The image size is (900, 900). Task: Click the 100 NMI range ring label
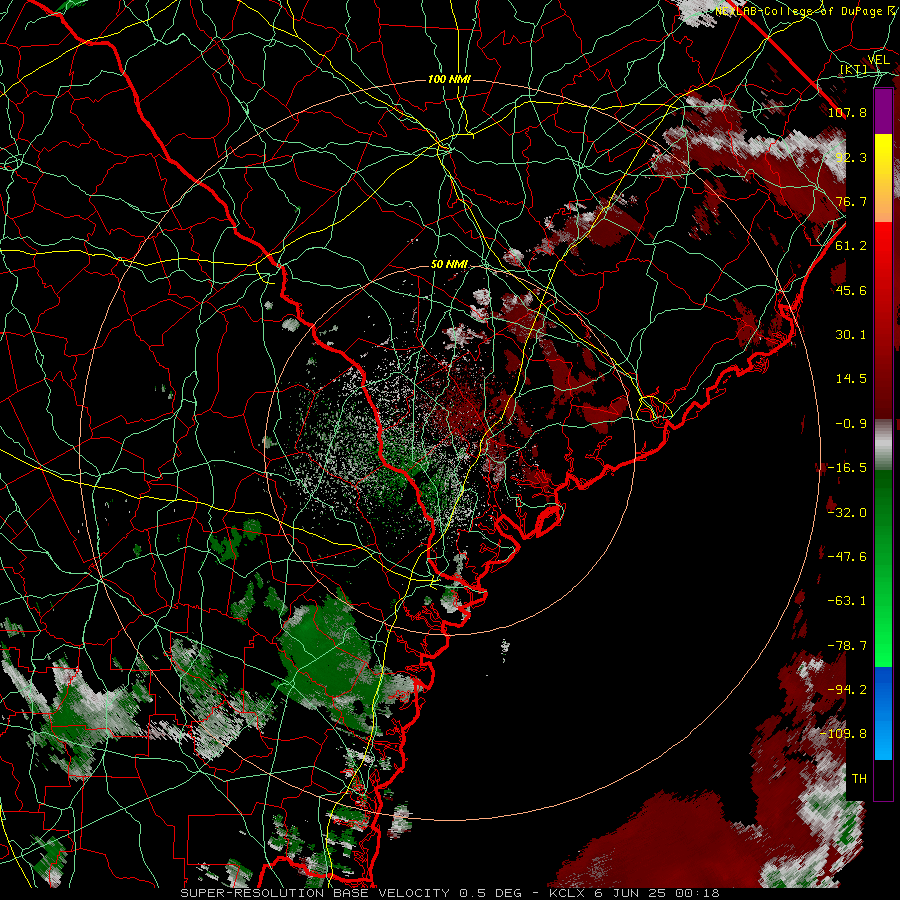(x=449, y=79)
